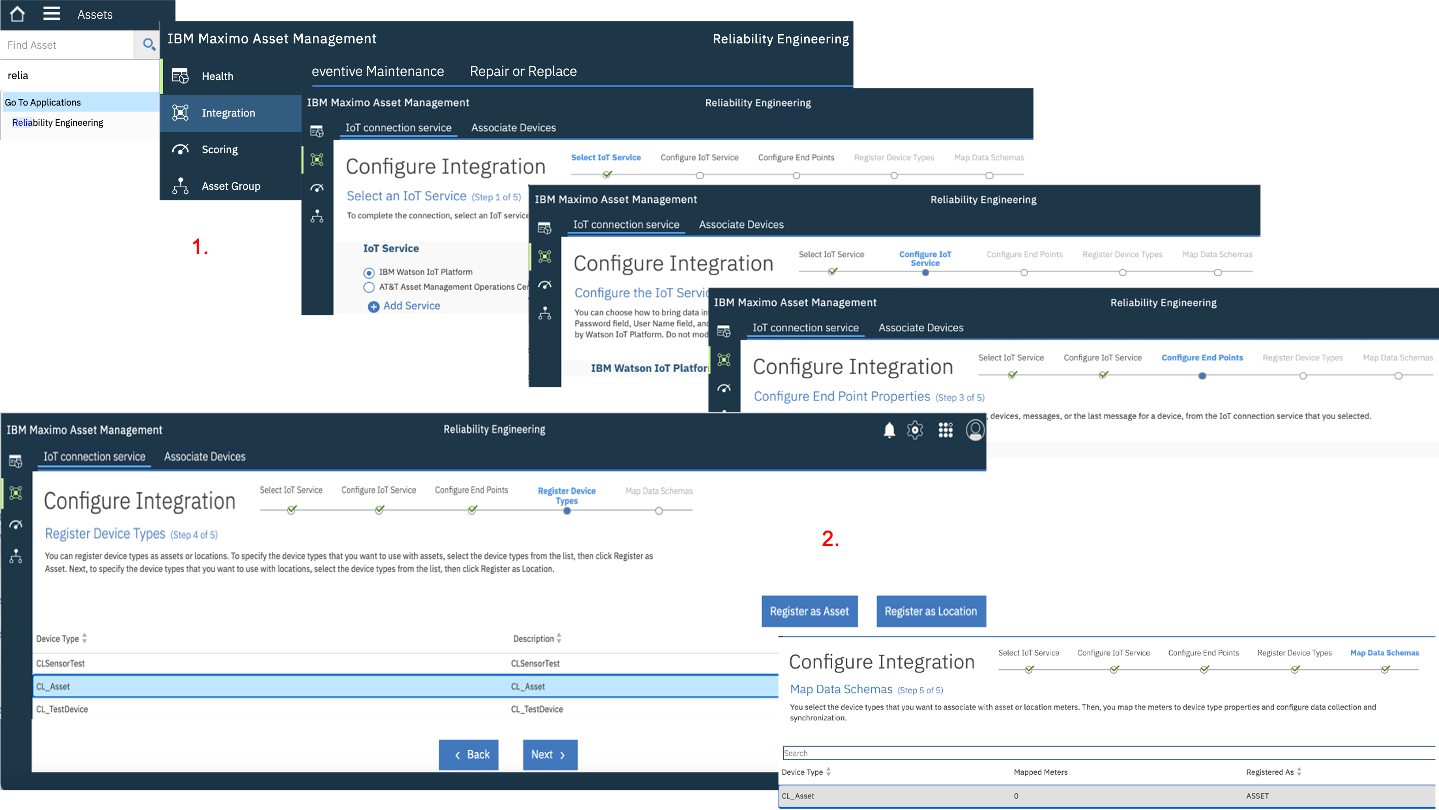Image resolution: width=1439 pixels, height=810 pixels.
Task: Click the Add Service plus icon
Action: 373,306
